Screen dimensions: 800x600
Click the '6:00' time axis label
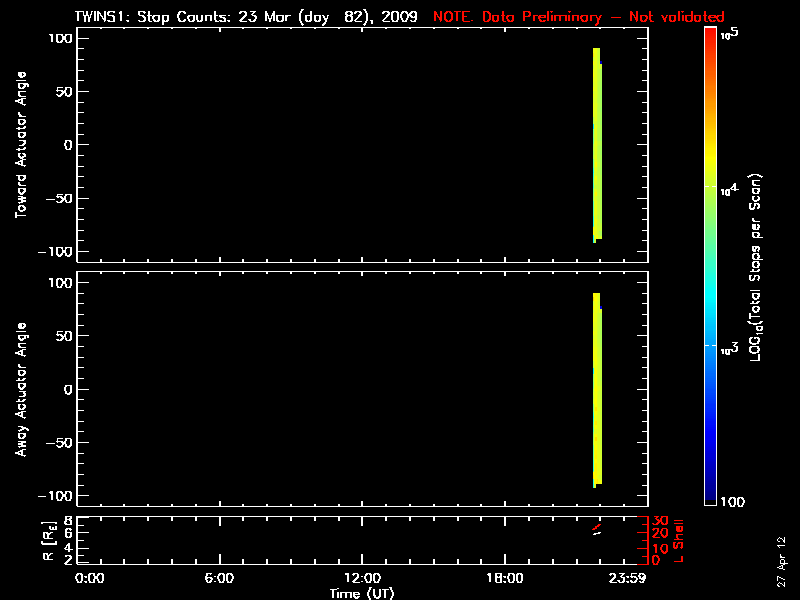[x=219, y=579]
